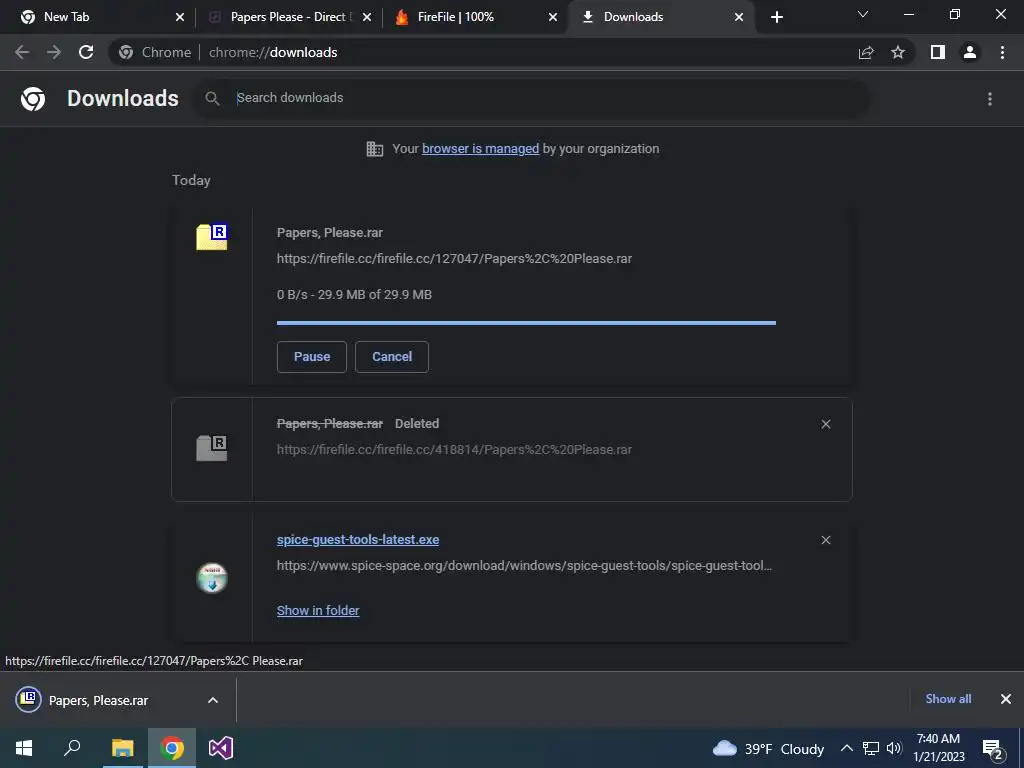The image size is (1024, 768).
Task: Switch to the FireFile | 100% tab
Action: (x=455, y=17)
